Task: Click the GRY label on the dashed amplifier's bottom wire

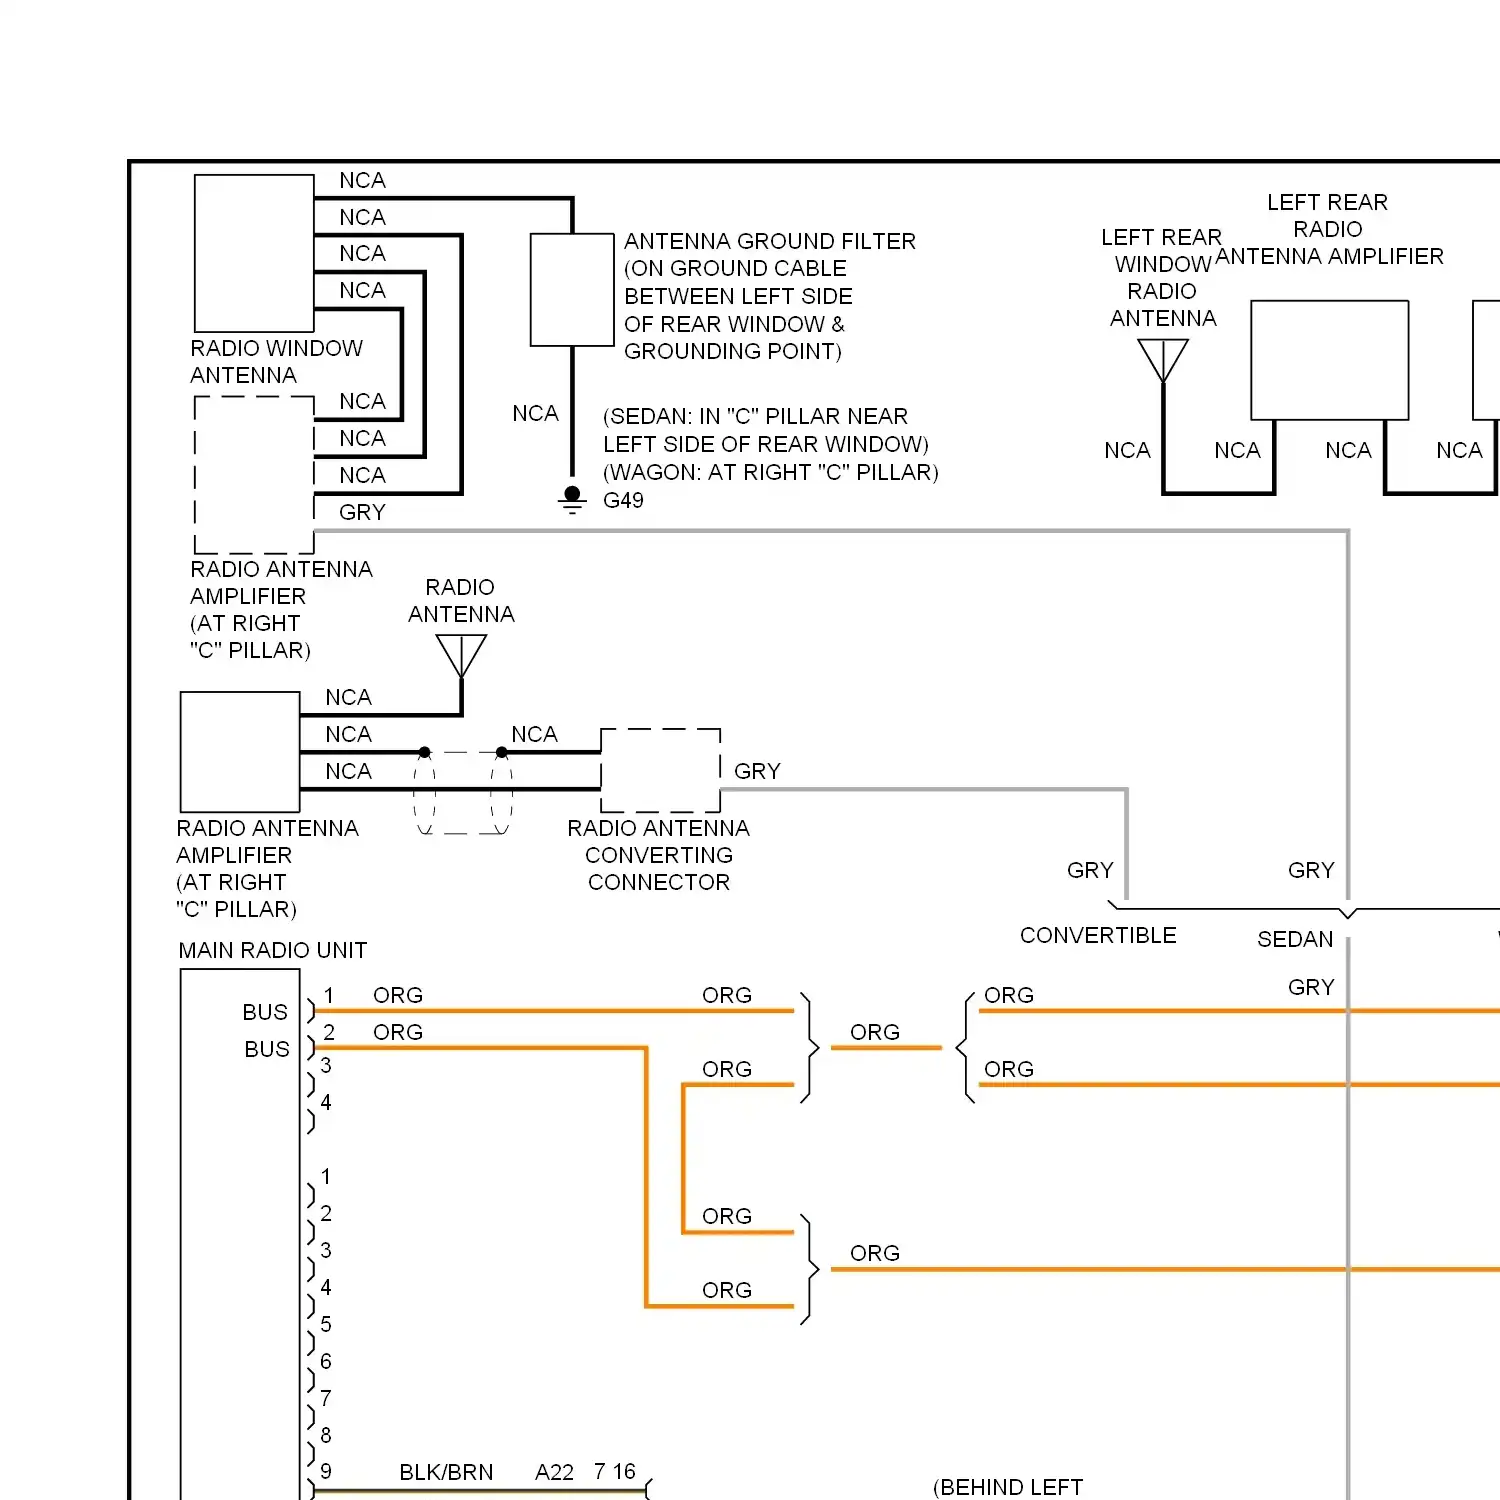Action: coord(362,512)
